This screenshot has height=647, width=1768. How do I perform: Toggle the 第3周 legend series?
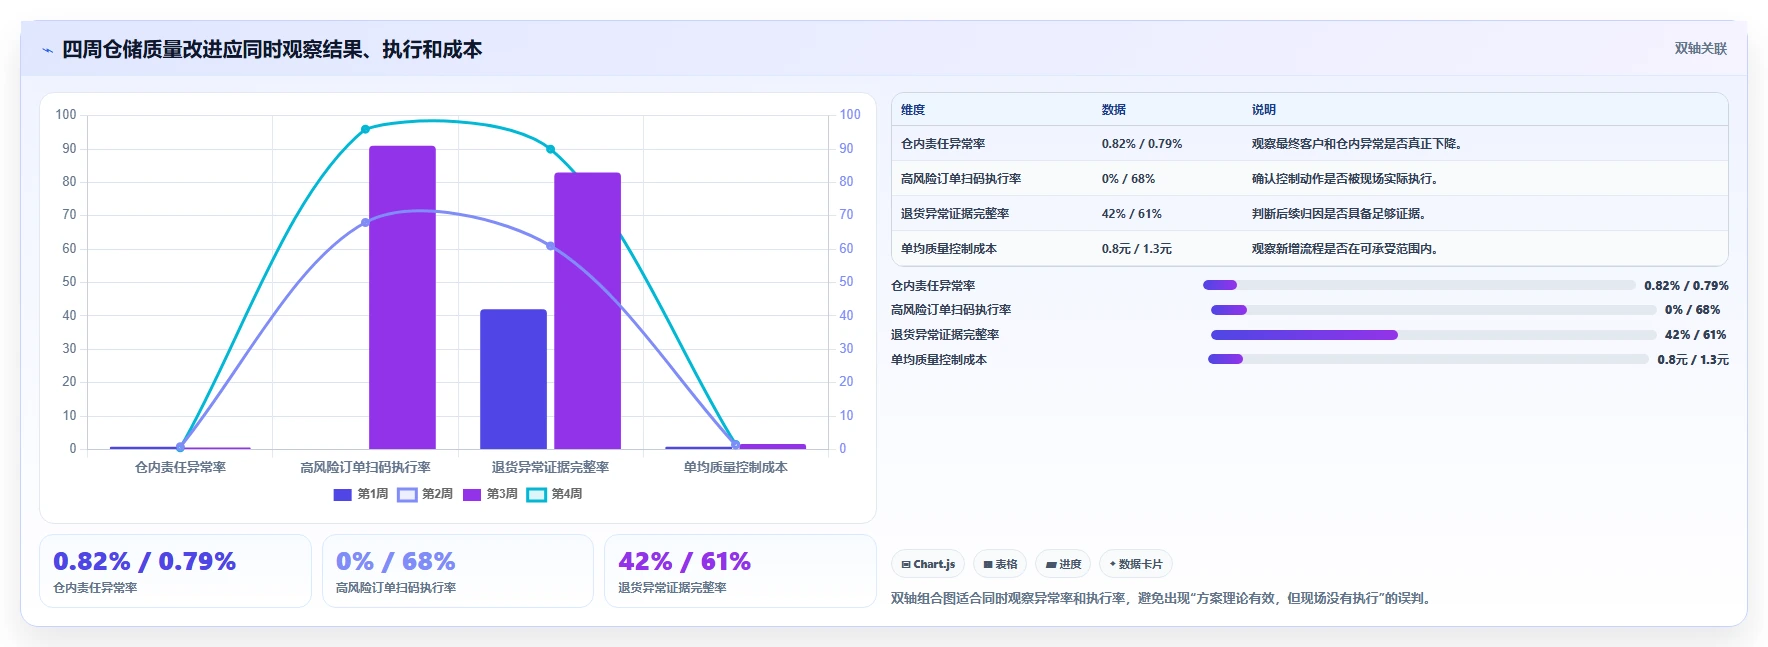tap(490, 494)
